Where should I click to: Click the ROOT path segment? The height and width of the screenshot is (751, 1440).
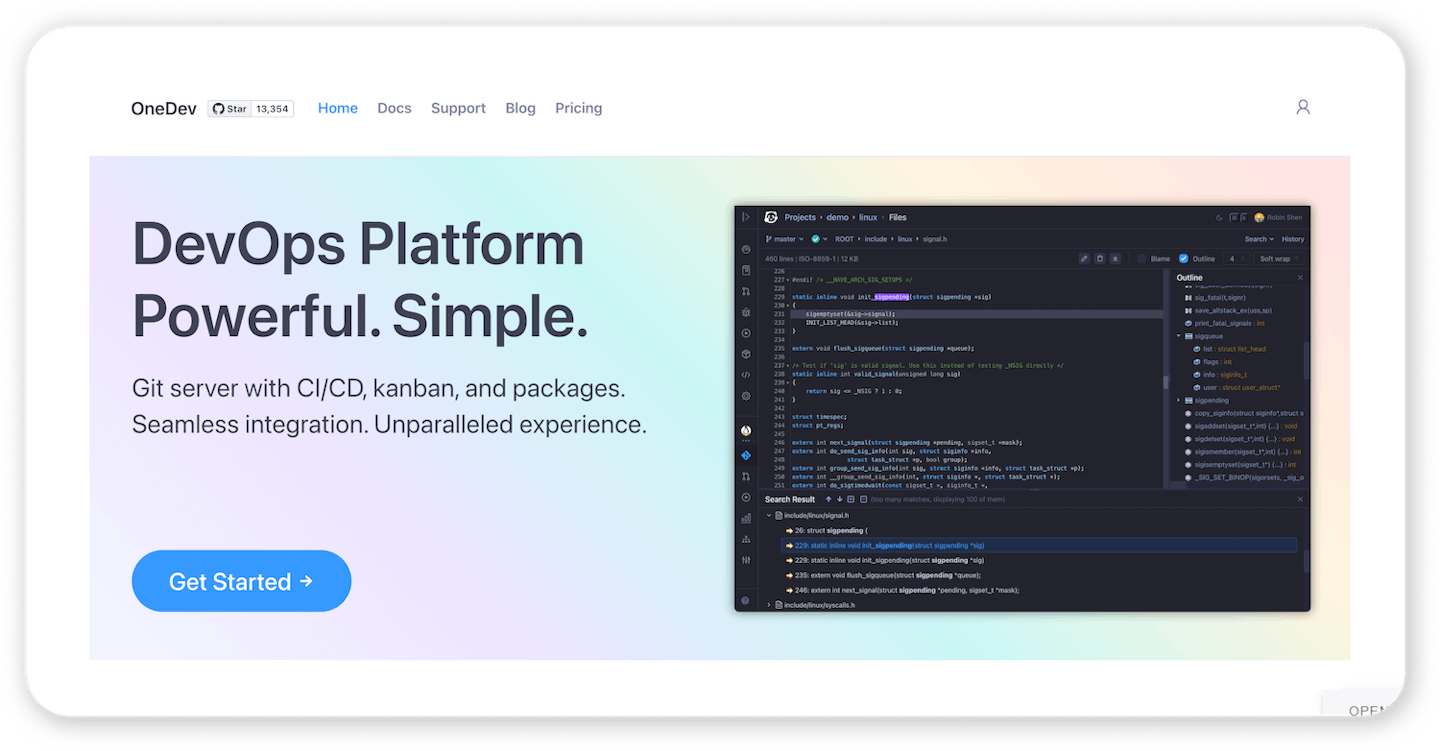845,239
